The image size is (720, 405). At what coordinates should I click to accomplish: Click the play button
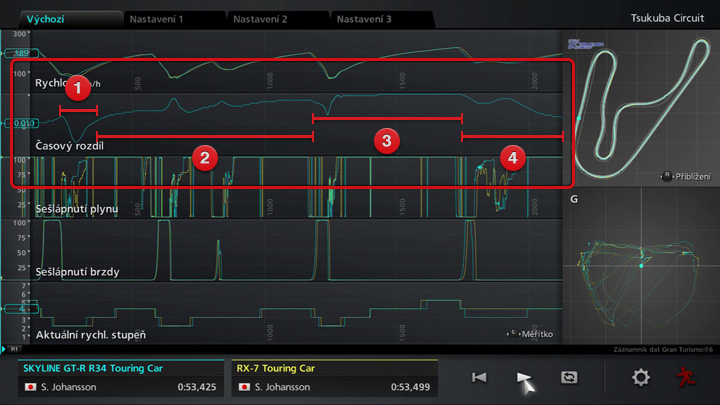coord(524,377)
